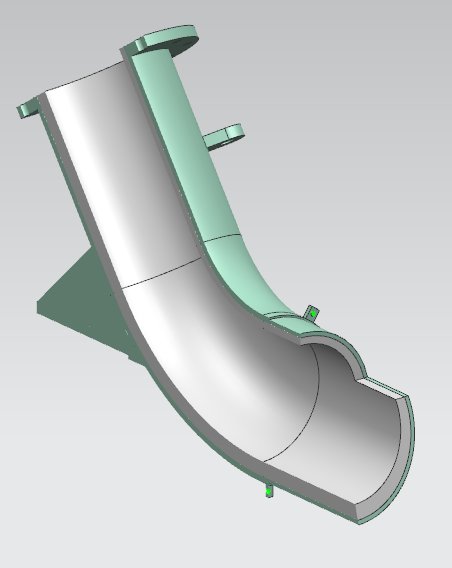Screen dimensions: 452x568
Task: Select the small lug on the left flange edge
Action: click(x=28, y=107)
